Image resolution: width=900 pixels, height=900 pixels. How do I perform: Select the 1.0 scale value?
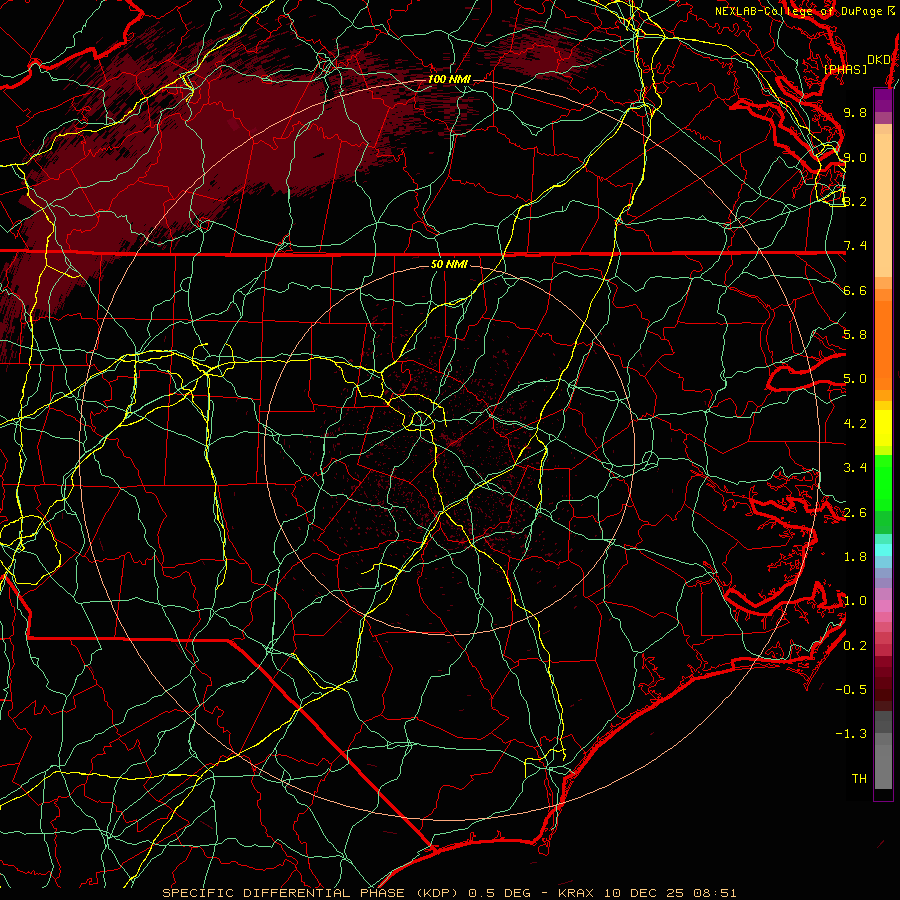tap(855, 601)
